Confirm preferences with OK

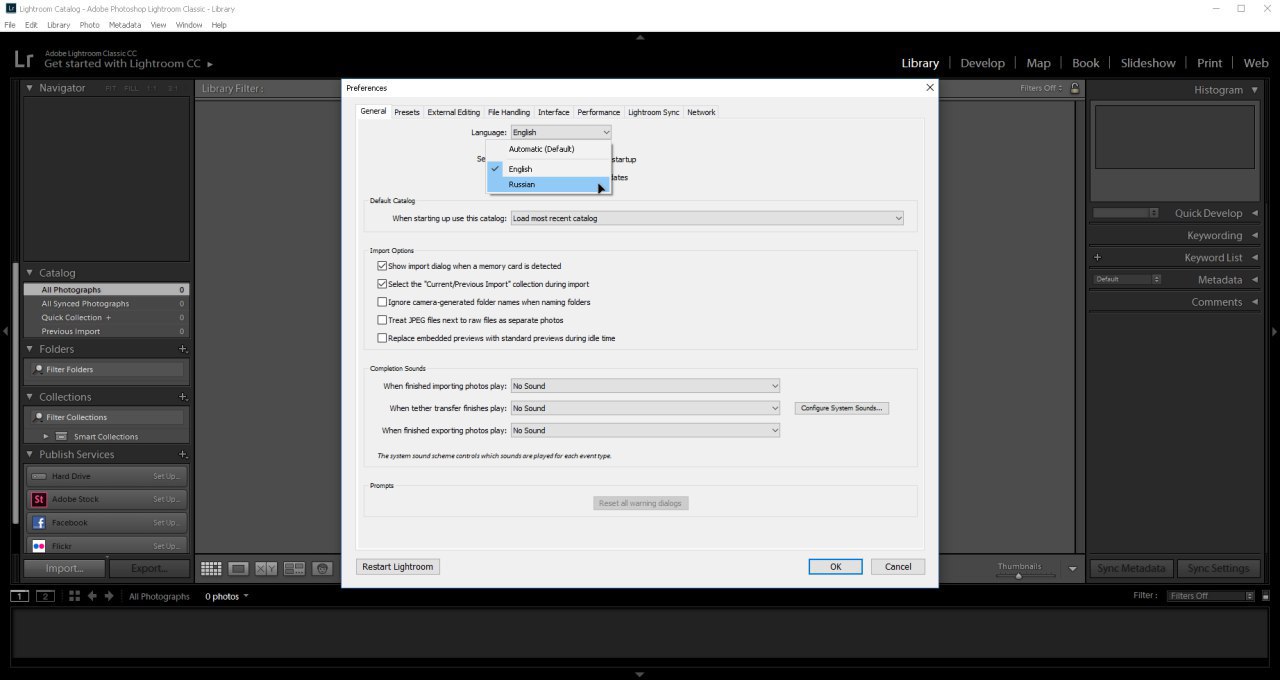click(x=835, y=566)
